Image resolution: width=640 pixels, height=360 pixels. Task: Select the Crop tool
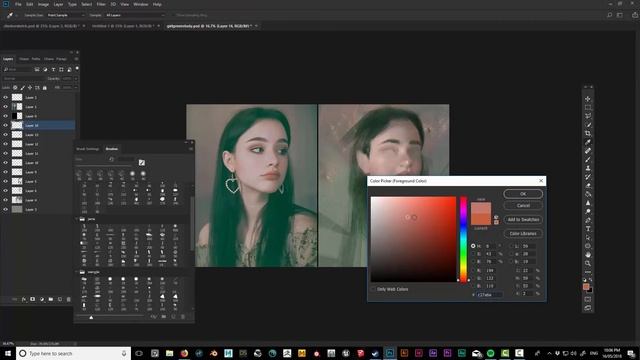point(588,133)
